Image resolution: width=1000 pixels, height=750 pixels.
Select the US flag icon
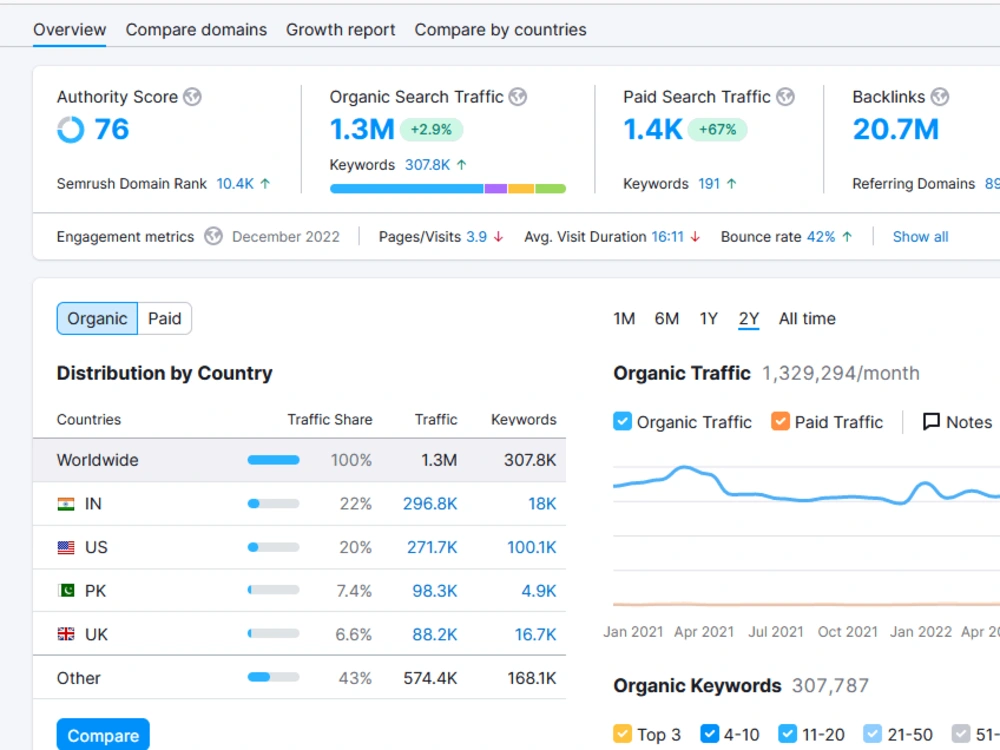66,547
